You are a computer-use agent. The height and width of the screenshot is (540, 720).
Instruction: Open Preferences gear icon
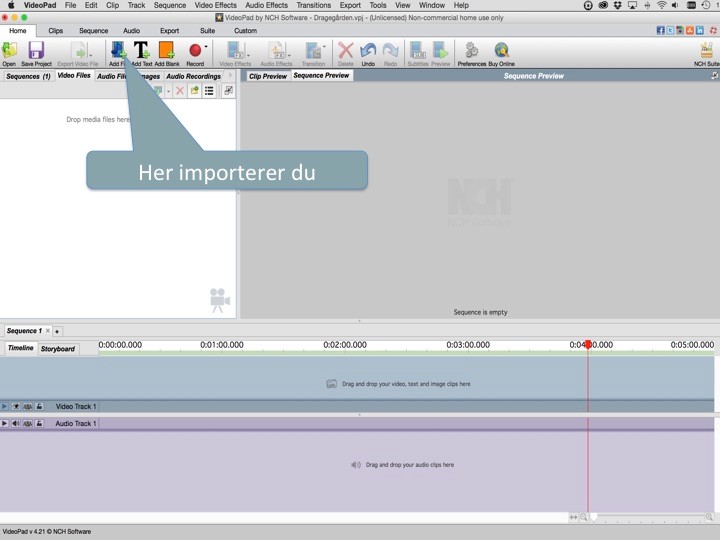pyautogui.click(x=472, y=51)
